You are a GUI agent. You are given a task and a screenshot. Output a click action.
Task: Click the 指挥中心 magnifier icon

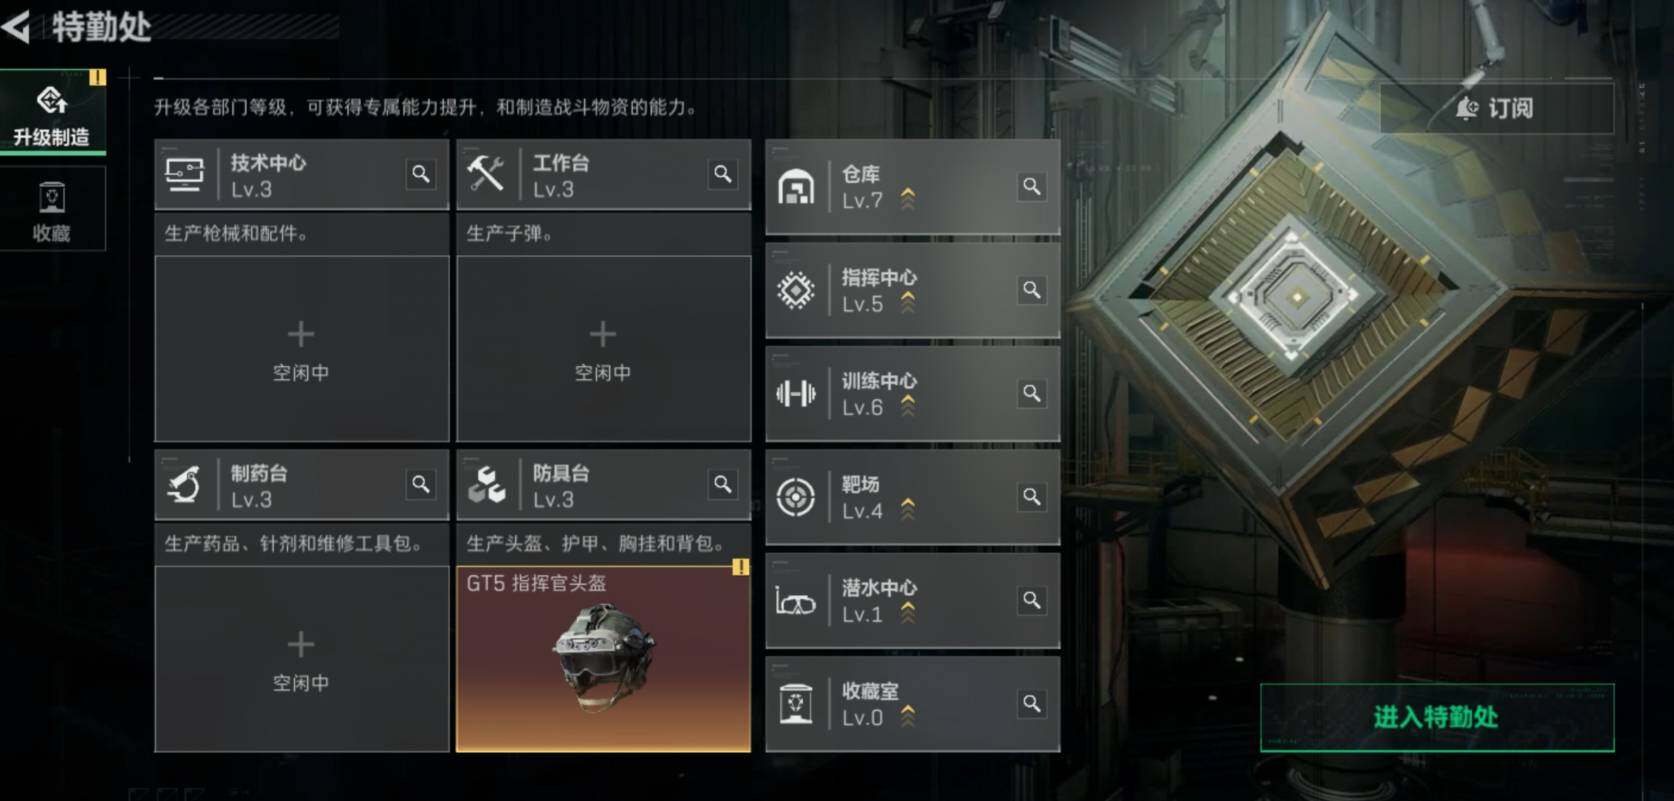[x=1032, y=290]
